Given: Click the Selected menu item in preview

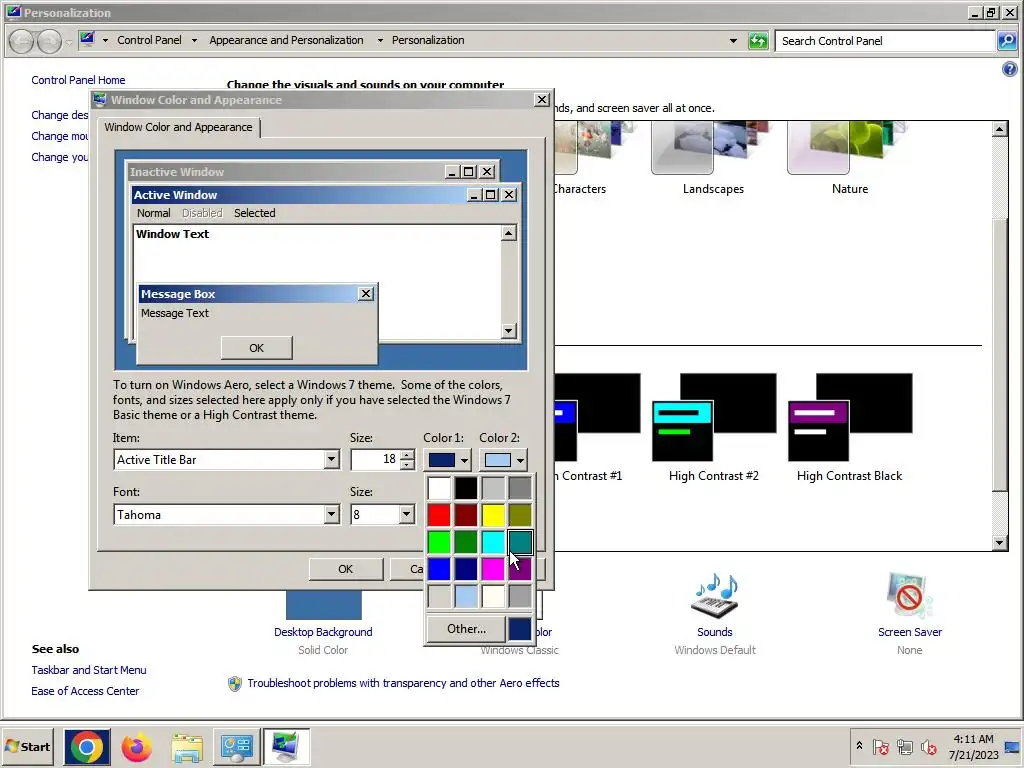Looking at the screenshot, I should pyautogui.click(x=255, y=213).
